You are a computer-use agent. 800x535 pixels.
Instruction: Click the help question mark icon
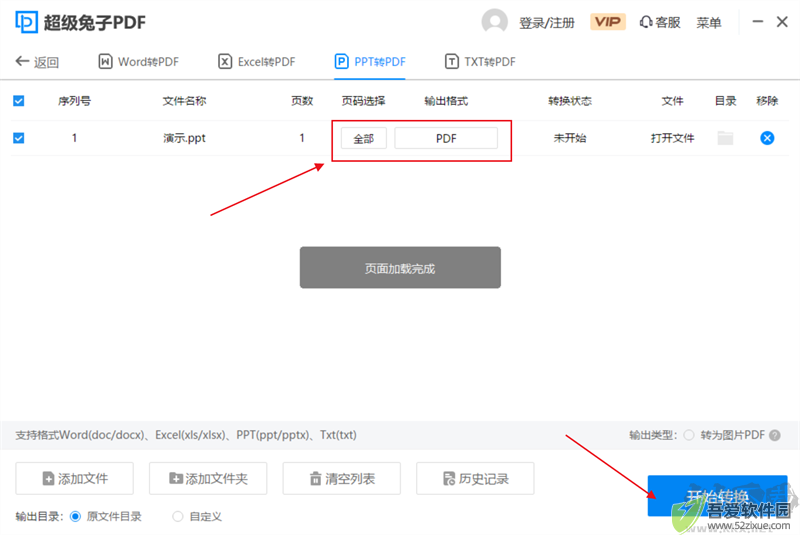774,435
